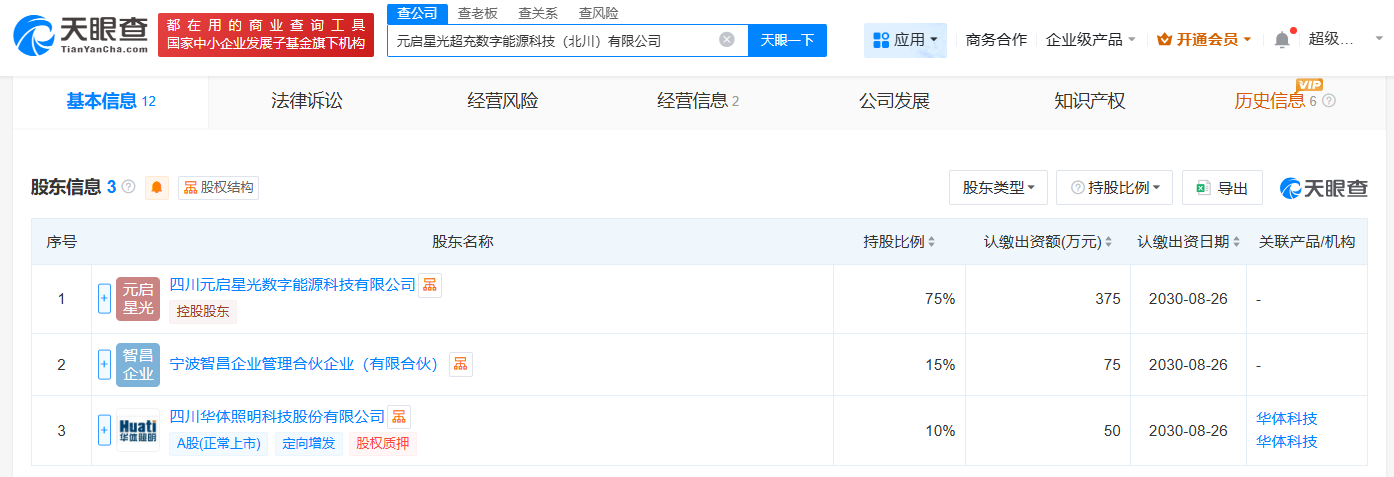Click the help question mark beside 股东信息
This screenshot has height=477, width=1394.
pyautogui.click(x=129, y=187)
